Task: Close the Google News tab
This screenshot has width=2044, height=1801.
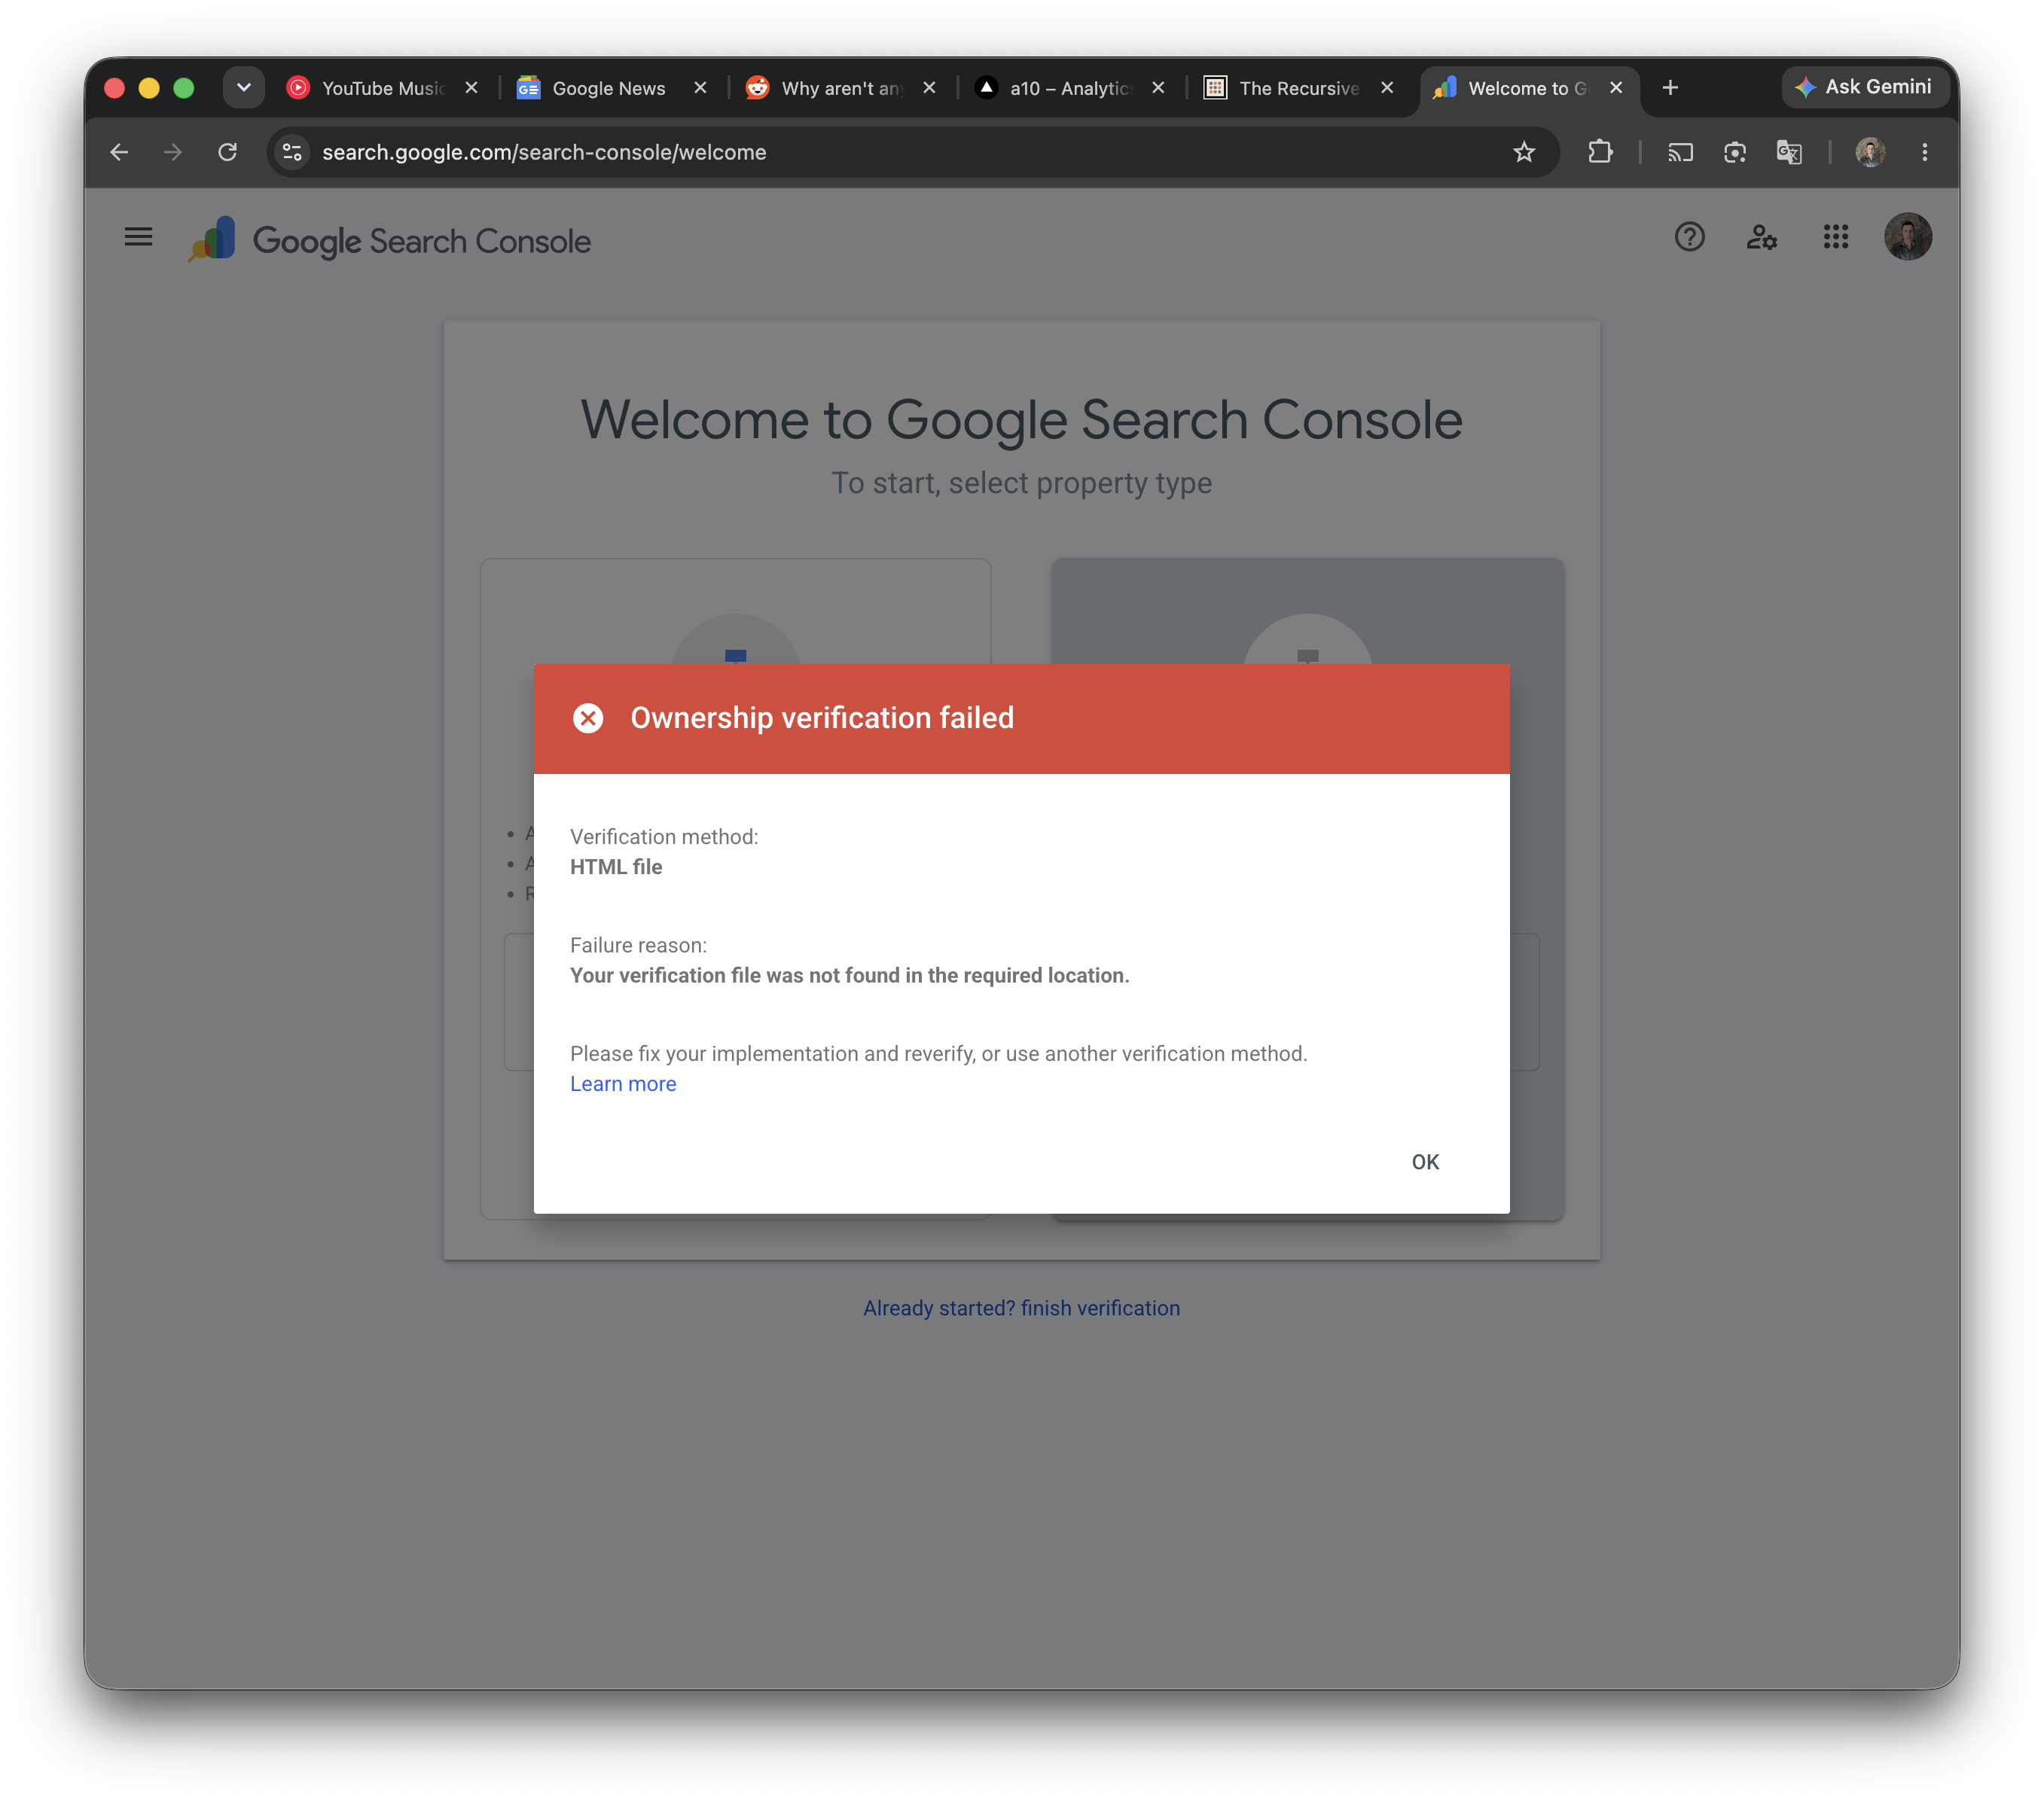Action: (x=700, y=88)
